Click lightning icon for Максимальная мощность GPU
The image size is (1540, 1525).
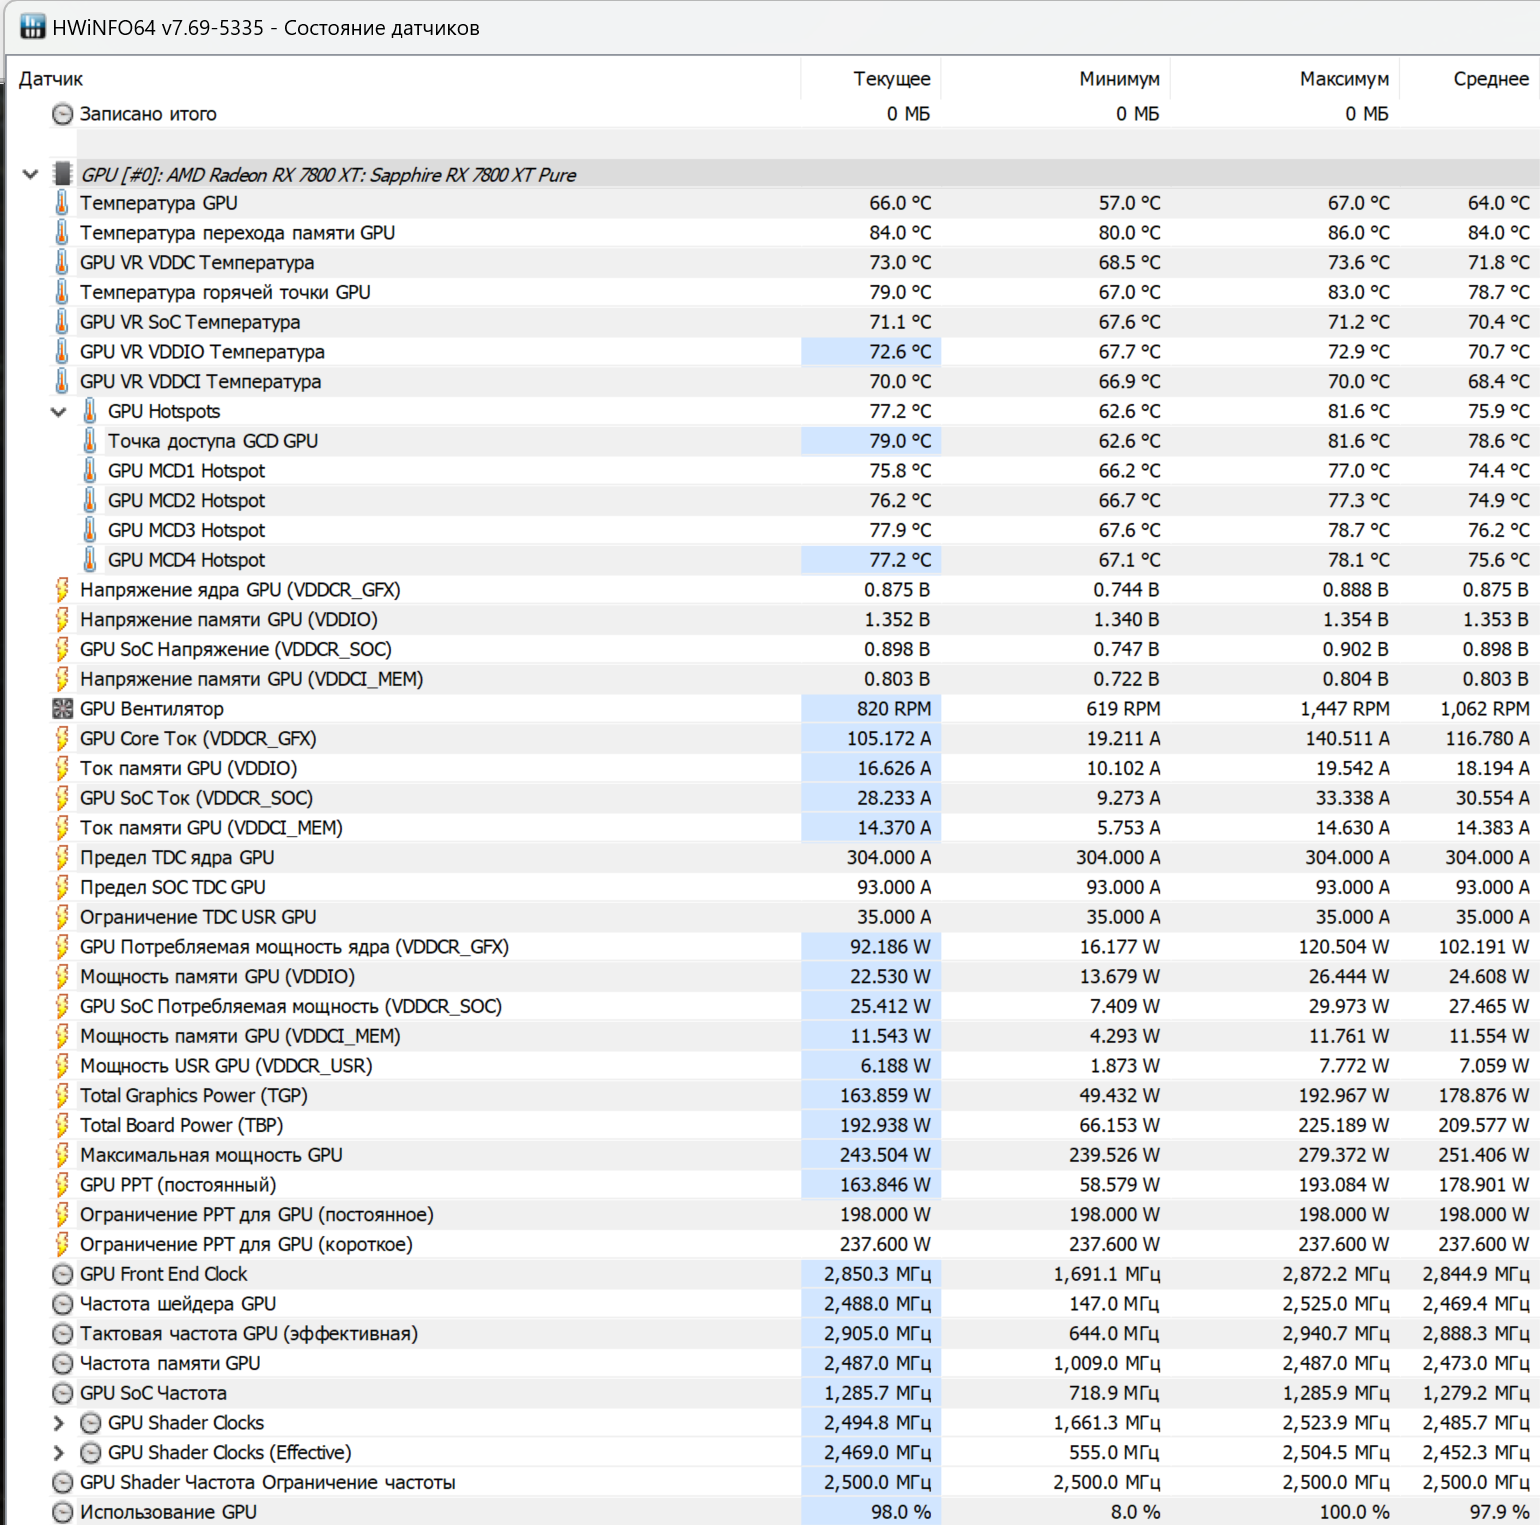point(62,1155)
